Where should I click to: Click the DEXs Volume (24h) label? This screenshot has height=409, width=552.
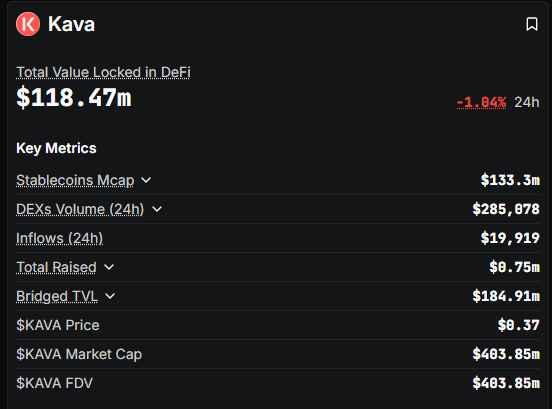point(80,209)
